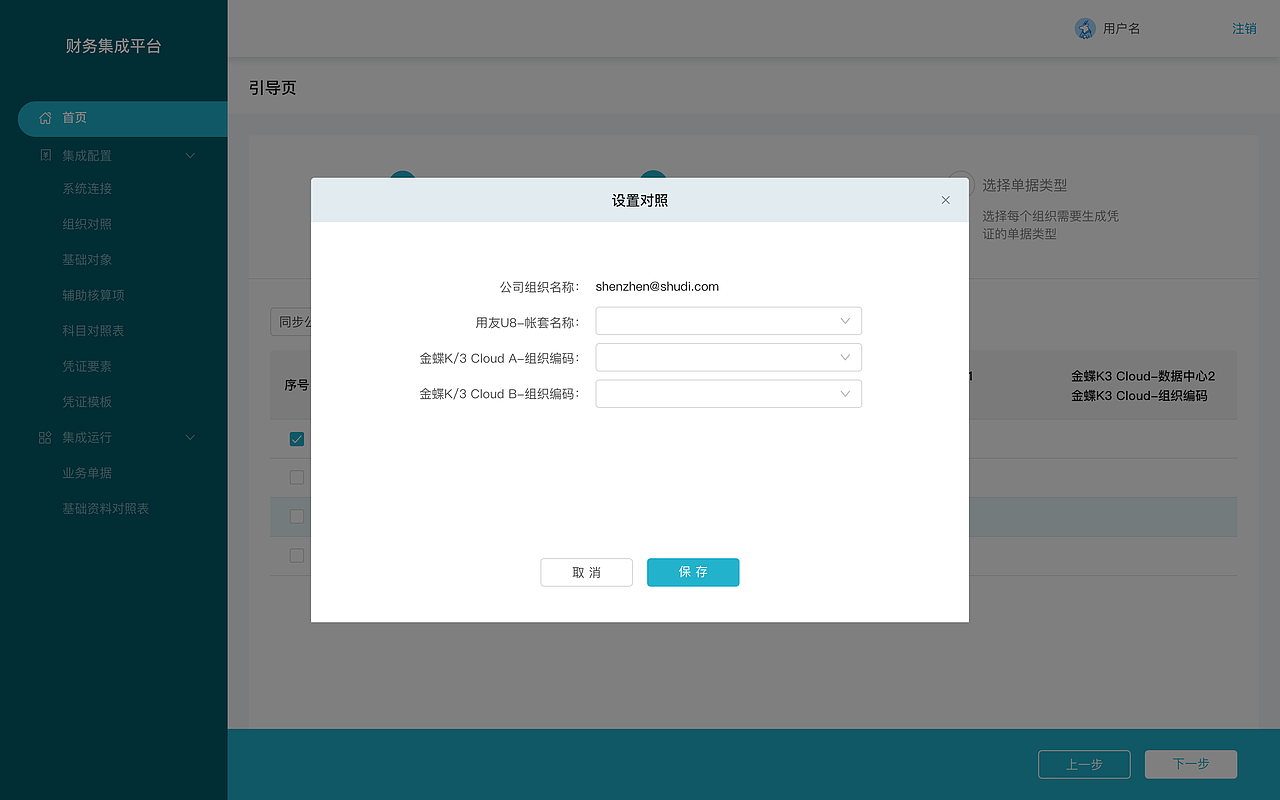Viewport: 1280px width, 800px height.
Task: Click the 保存 button in dialog
Action: tap(693, 572)
